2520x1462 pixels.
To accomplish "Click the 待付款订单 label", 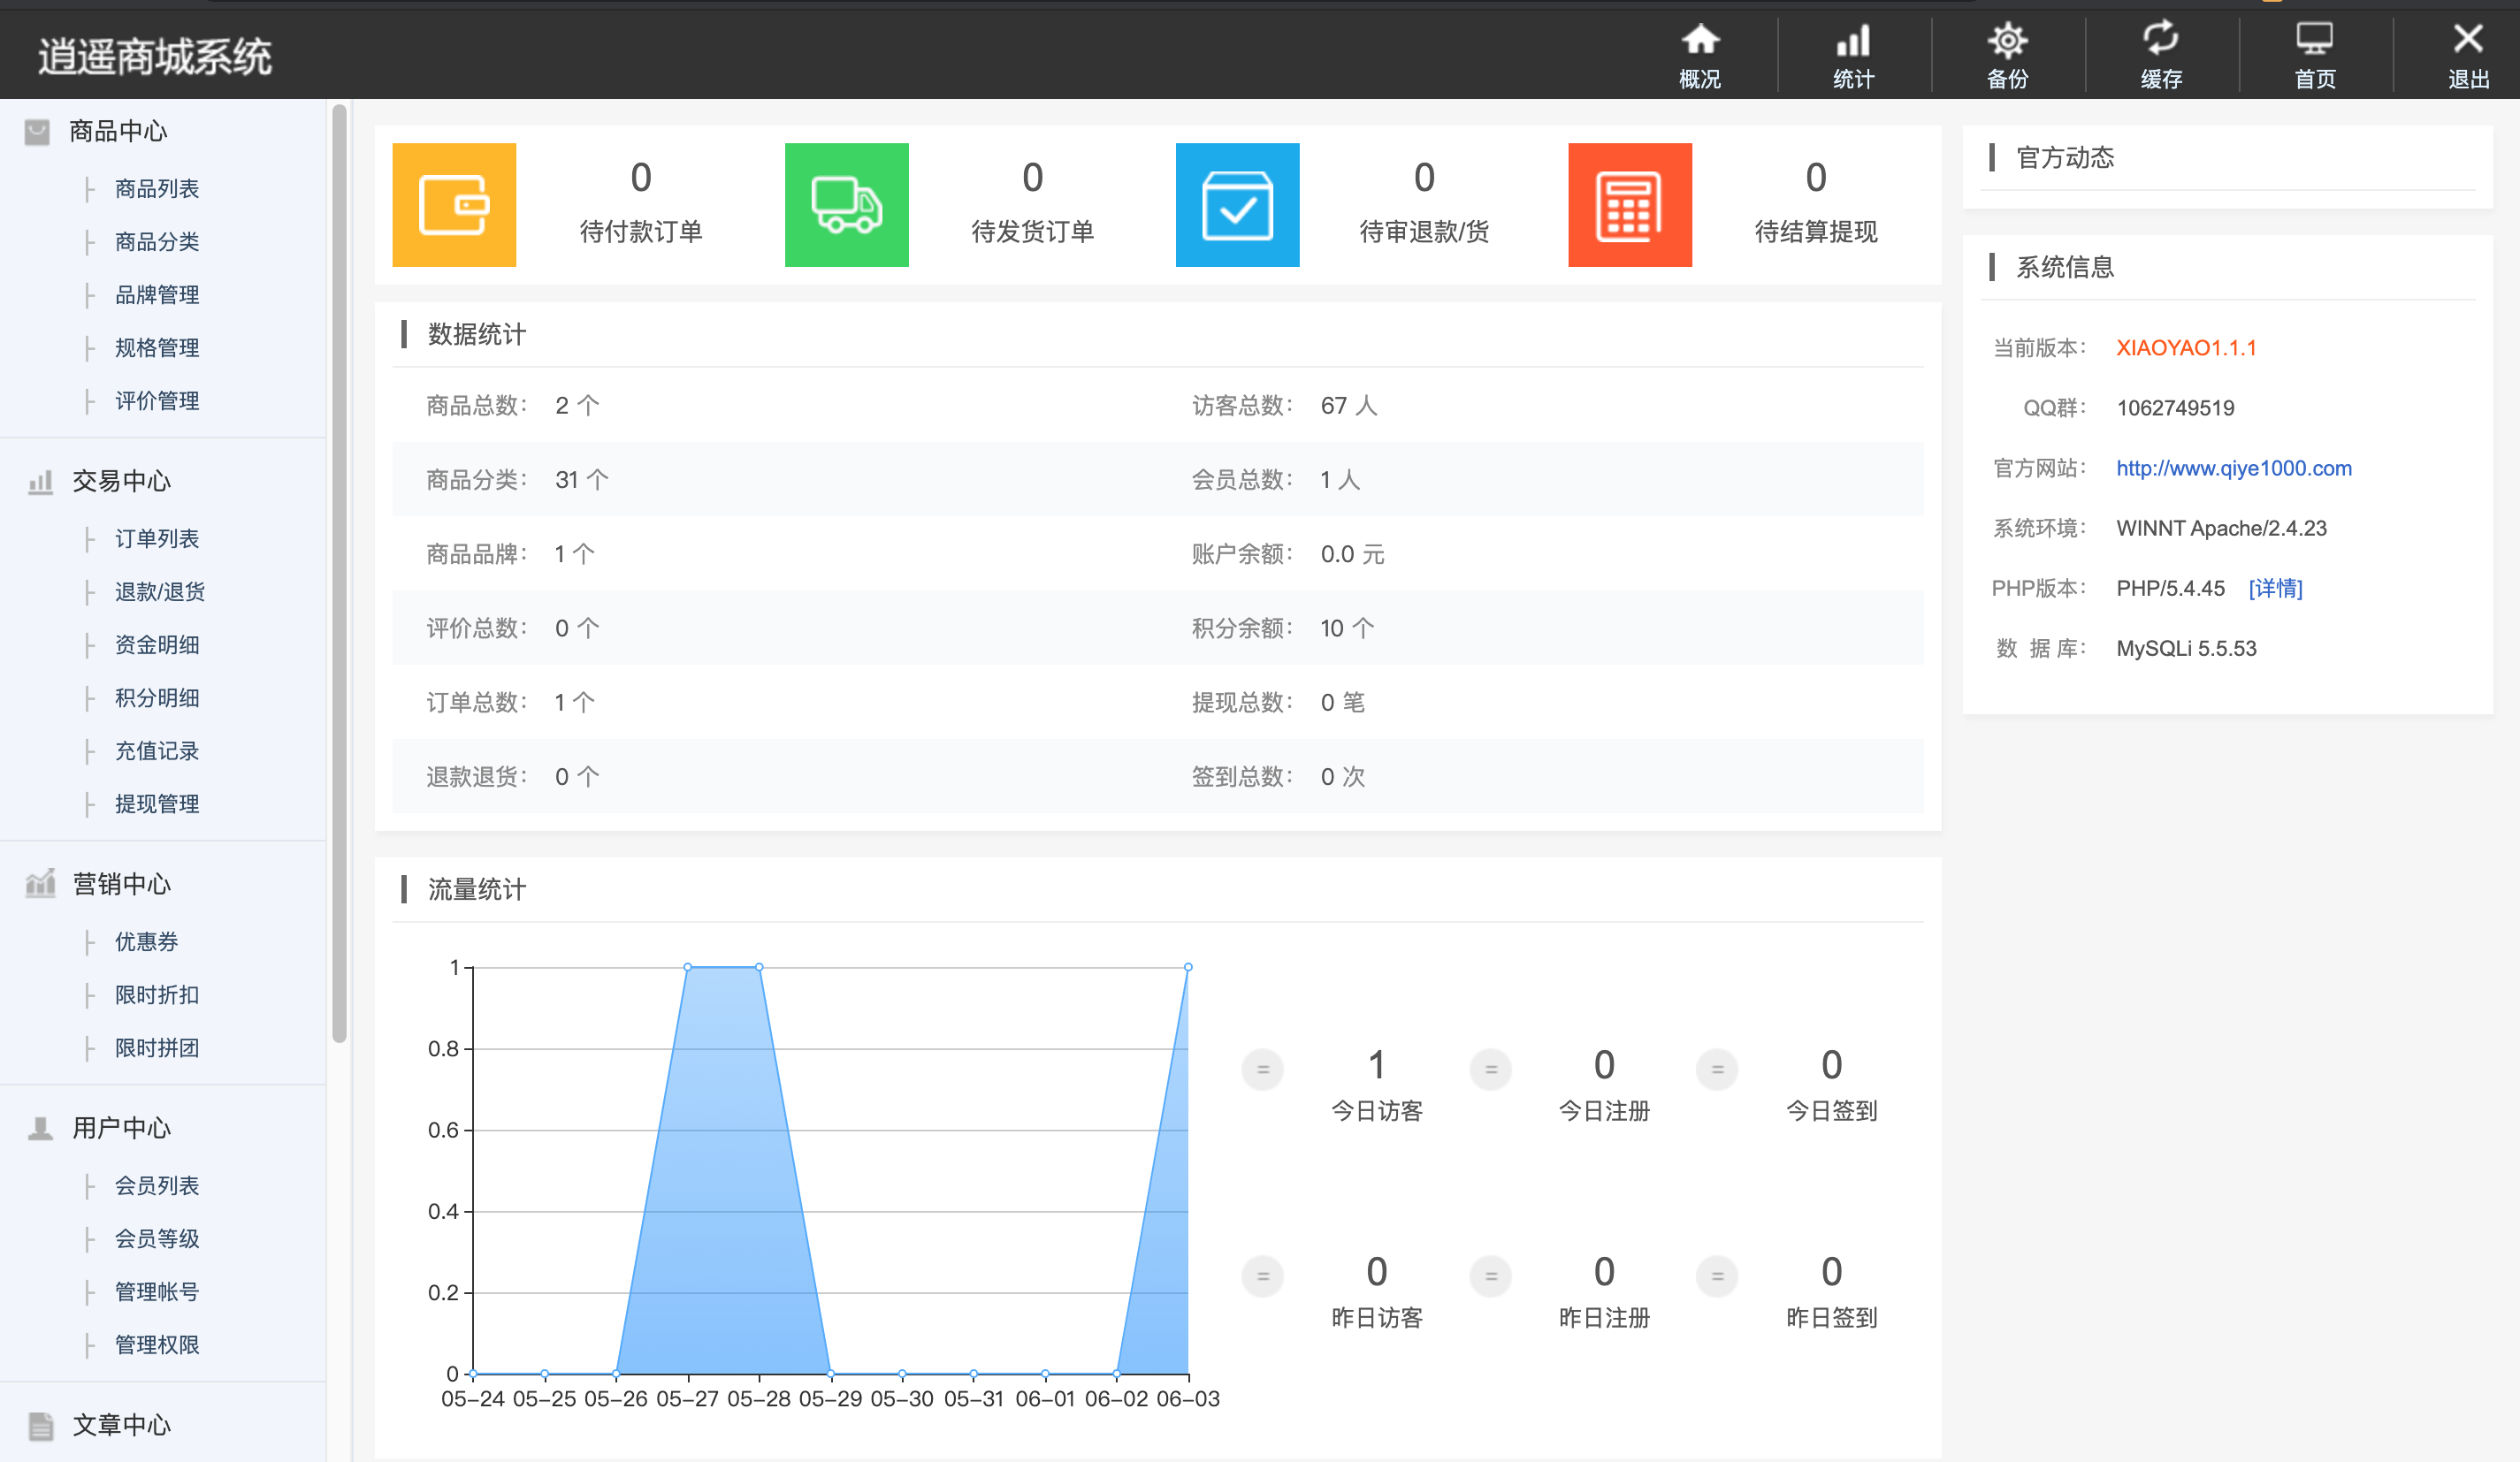I will click(641, 232).
